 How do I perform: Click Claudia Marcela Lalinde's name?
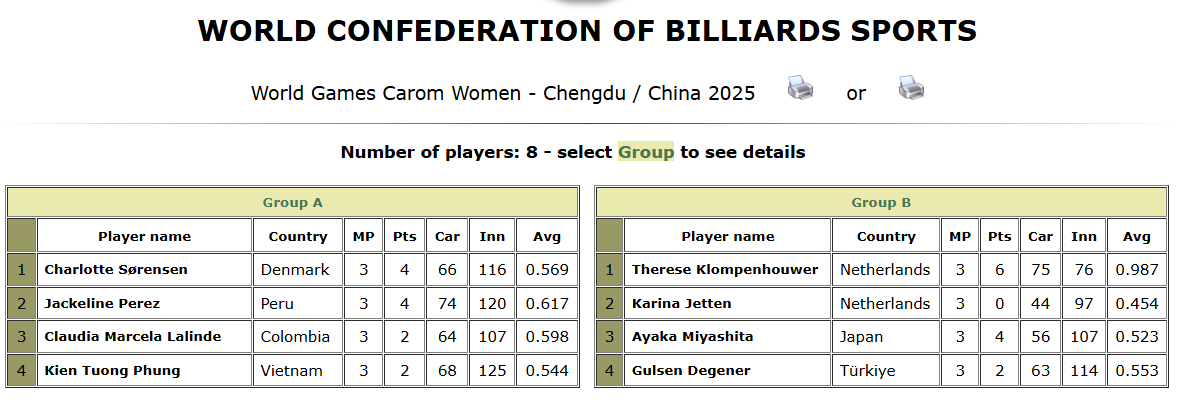tap(133, 336)
